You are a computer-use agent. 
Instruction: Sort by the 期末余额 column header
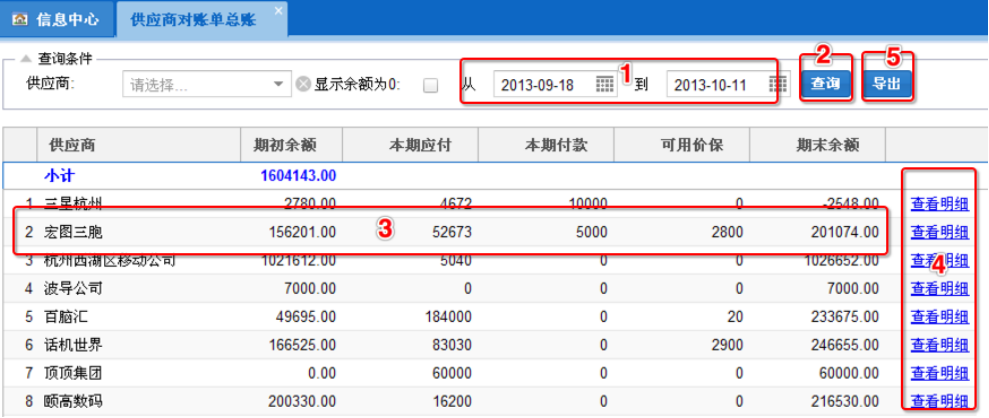[x=828, y=145]
